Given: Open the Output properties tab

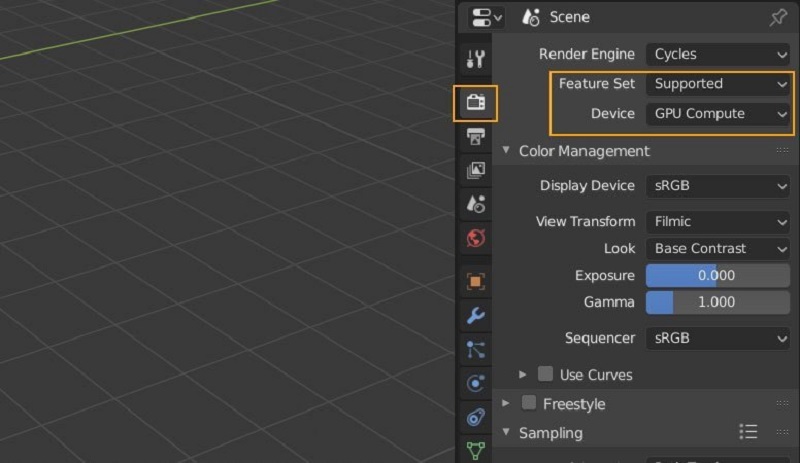Looking at the screenshot, I should click(476, 136).
